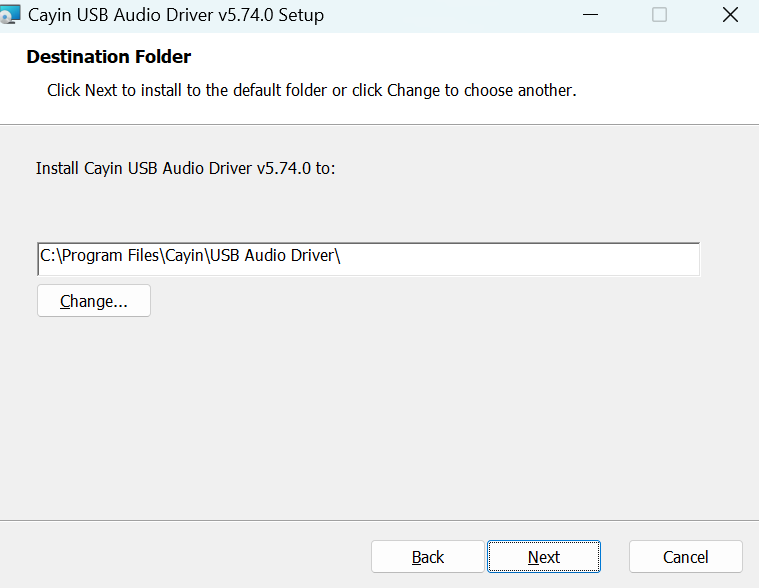759x588 pixels.
Task: Click the "C:" drive letter in the path field
Action: [48, 256]
